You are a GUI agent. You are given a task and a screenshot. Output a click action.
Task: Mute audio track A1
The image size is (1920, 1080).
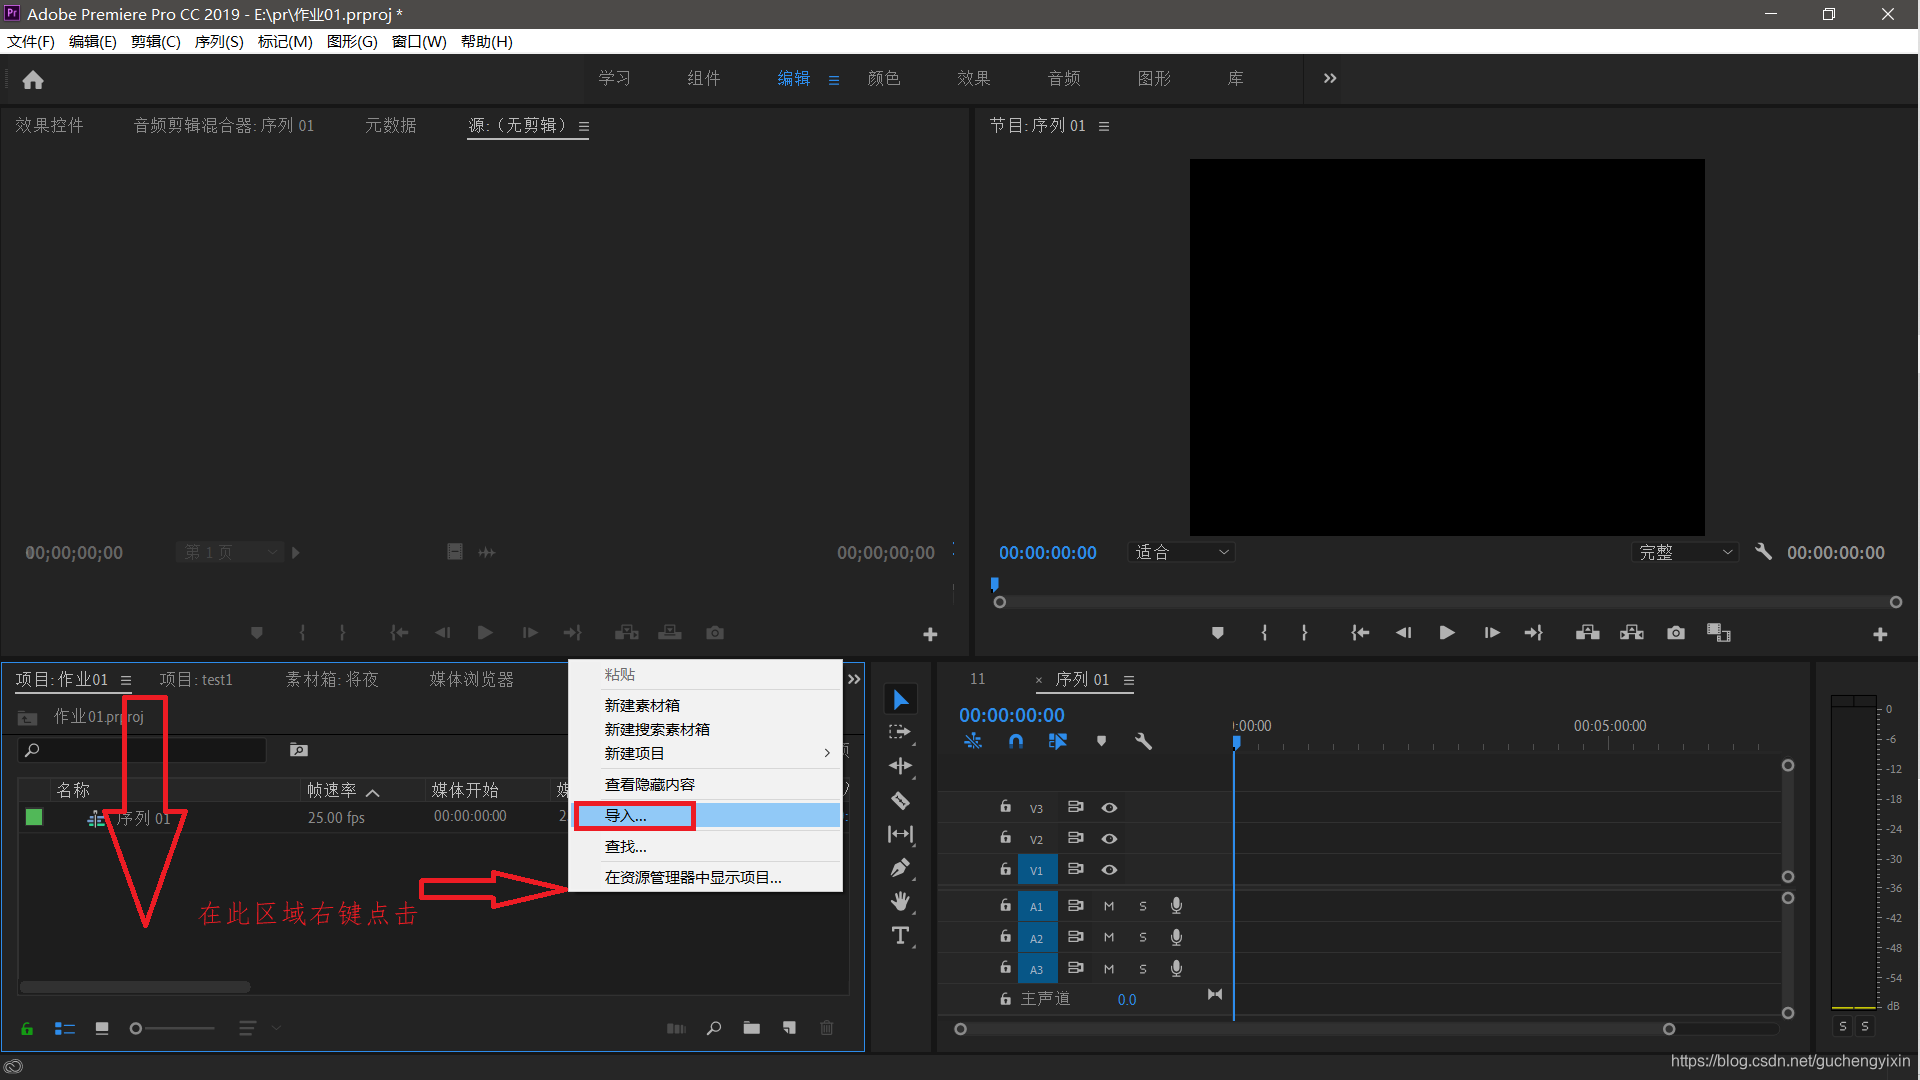click(1108, 906)
